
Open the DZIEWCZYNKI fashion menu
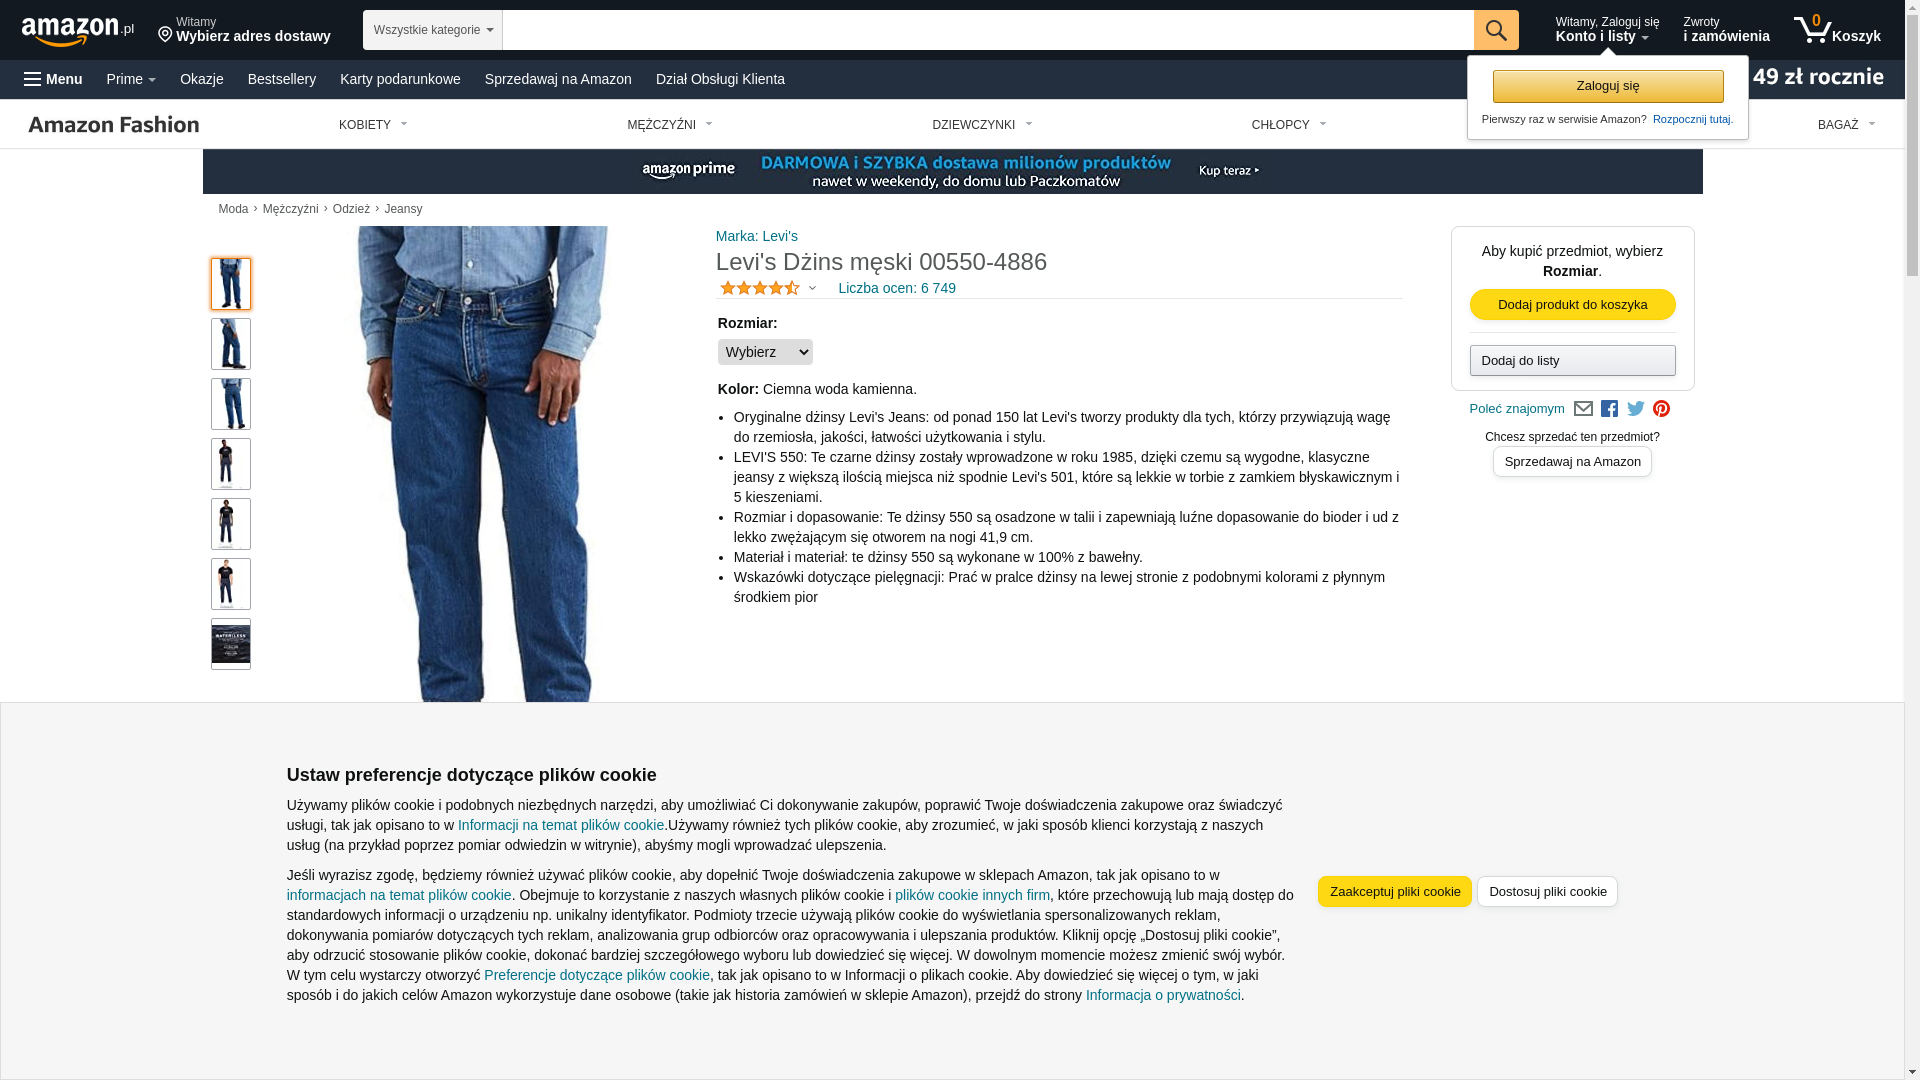tap(982, 125)
